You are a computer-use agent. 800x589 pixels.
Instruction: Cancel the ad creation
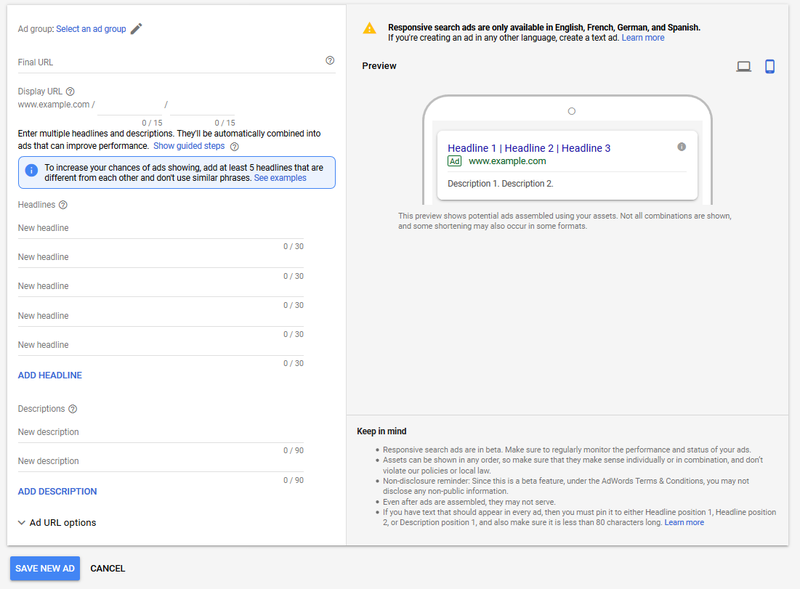107,568
